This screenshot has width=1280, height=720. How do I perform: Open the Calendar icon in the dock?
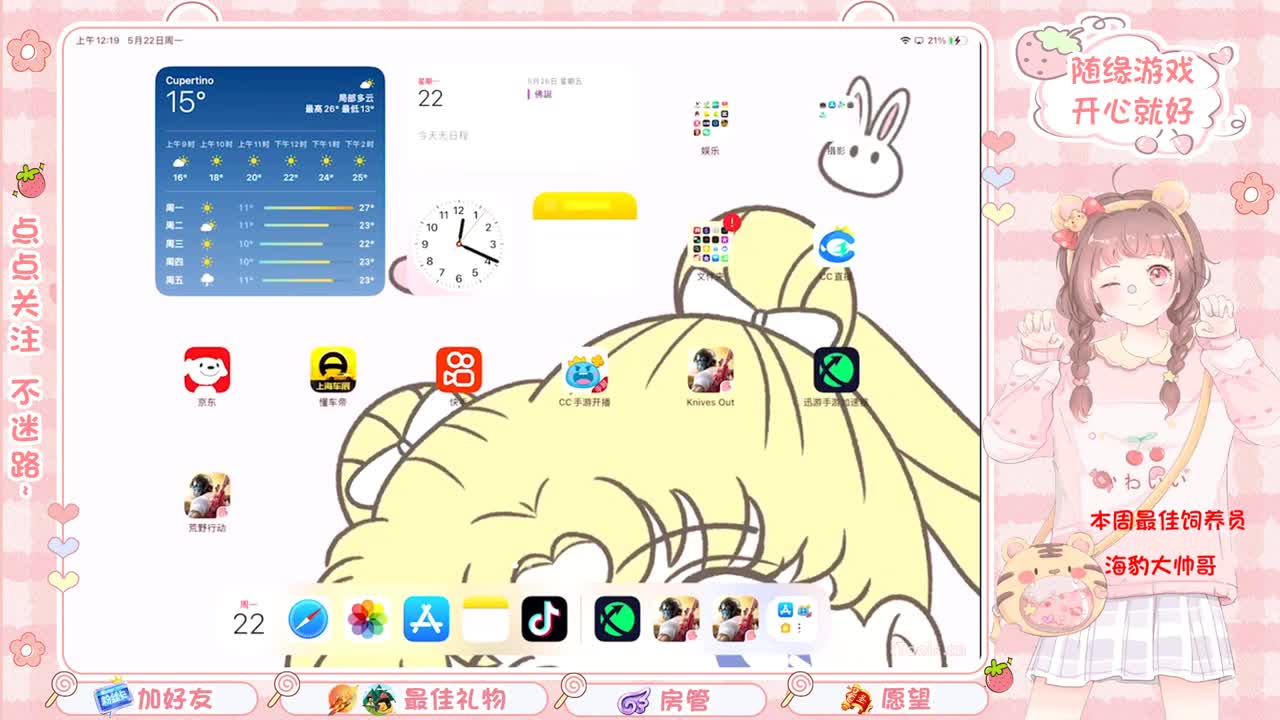249,619
